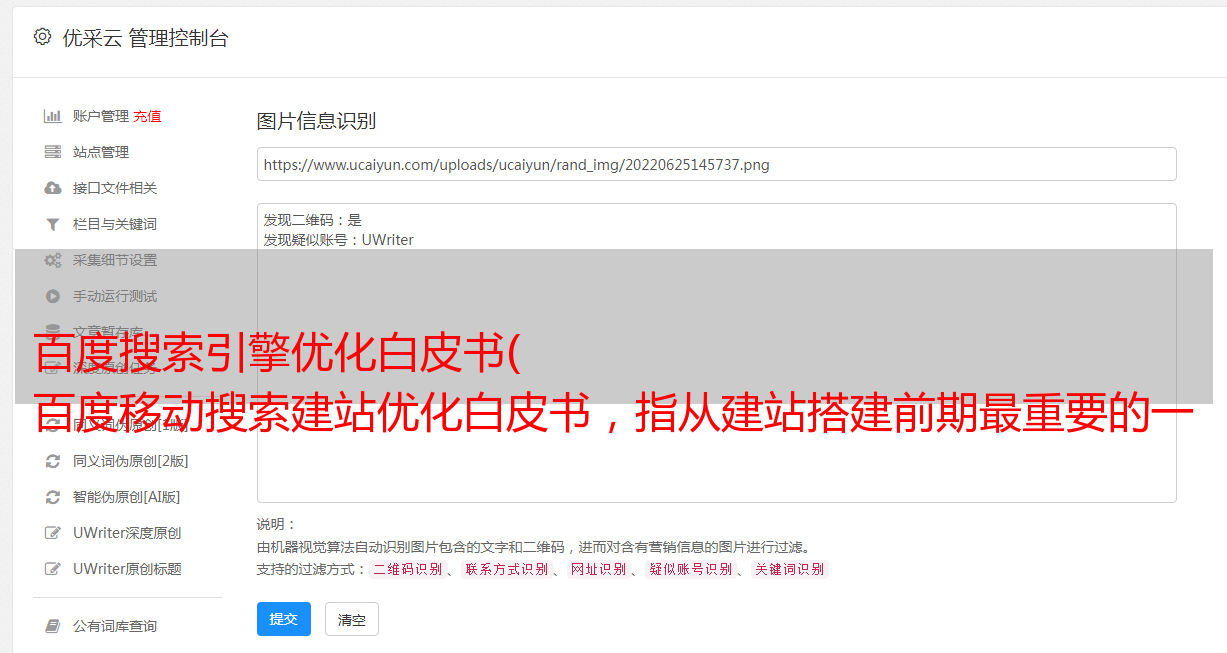Viewport: 1227px width, 653px height.
Task: Click the description sentence starting 由机器视觉算法
Action: click(533, 547)
